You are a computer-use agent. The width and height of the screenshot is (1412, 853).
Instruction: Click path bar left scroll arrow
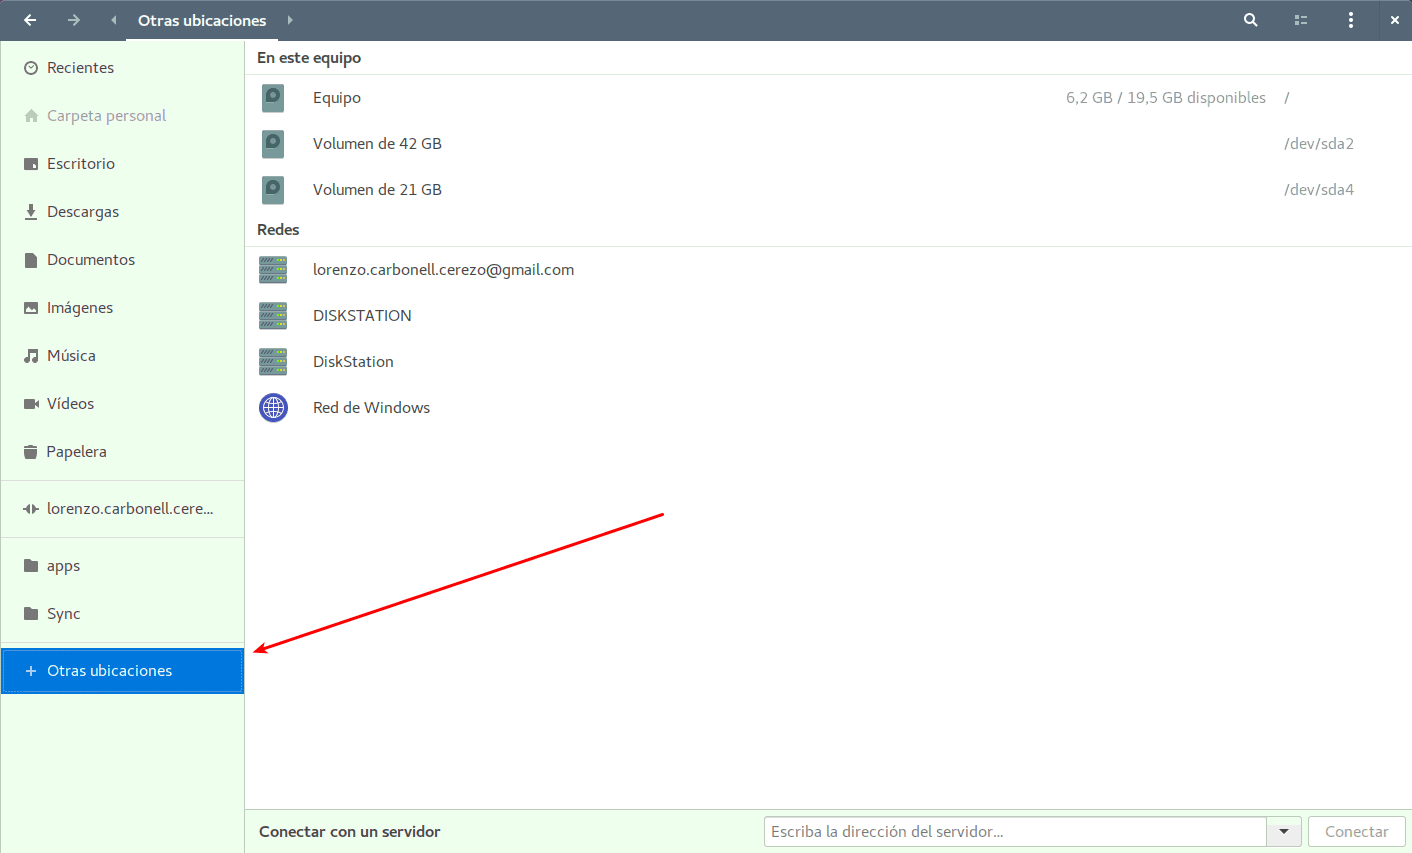click(x=114, y=20)
